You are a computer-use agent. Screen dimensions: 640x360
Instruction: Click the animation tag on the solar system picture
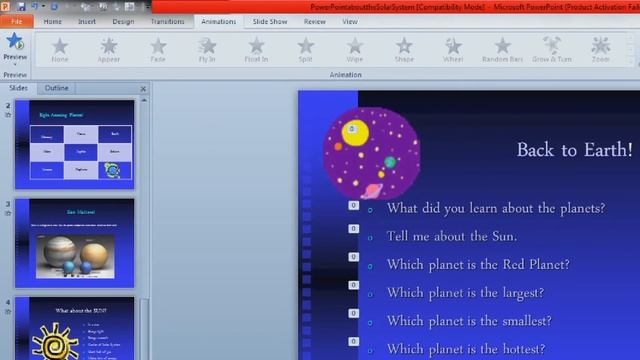pos(352,129)
